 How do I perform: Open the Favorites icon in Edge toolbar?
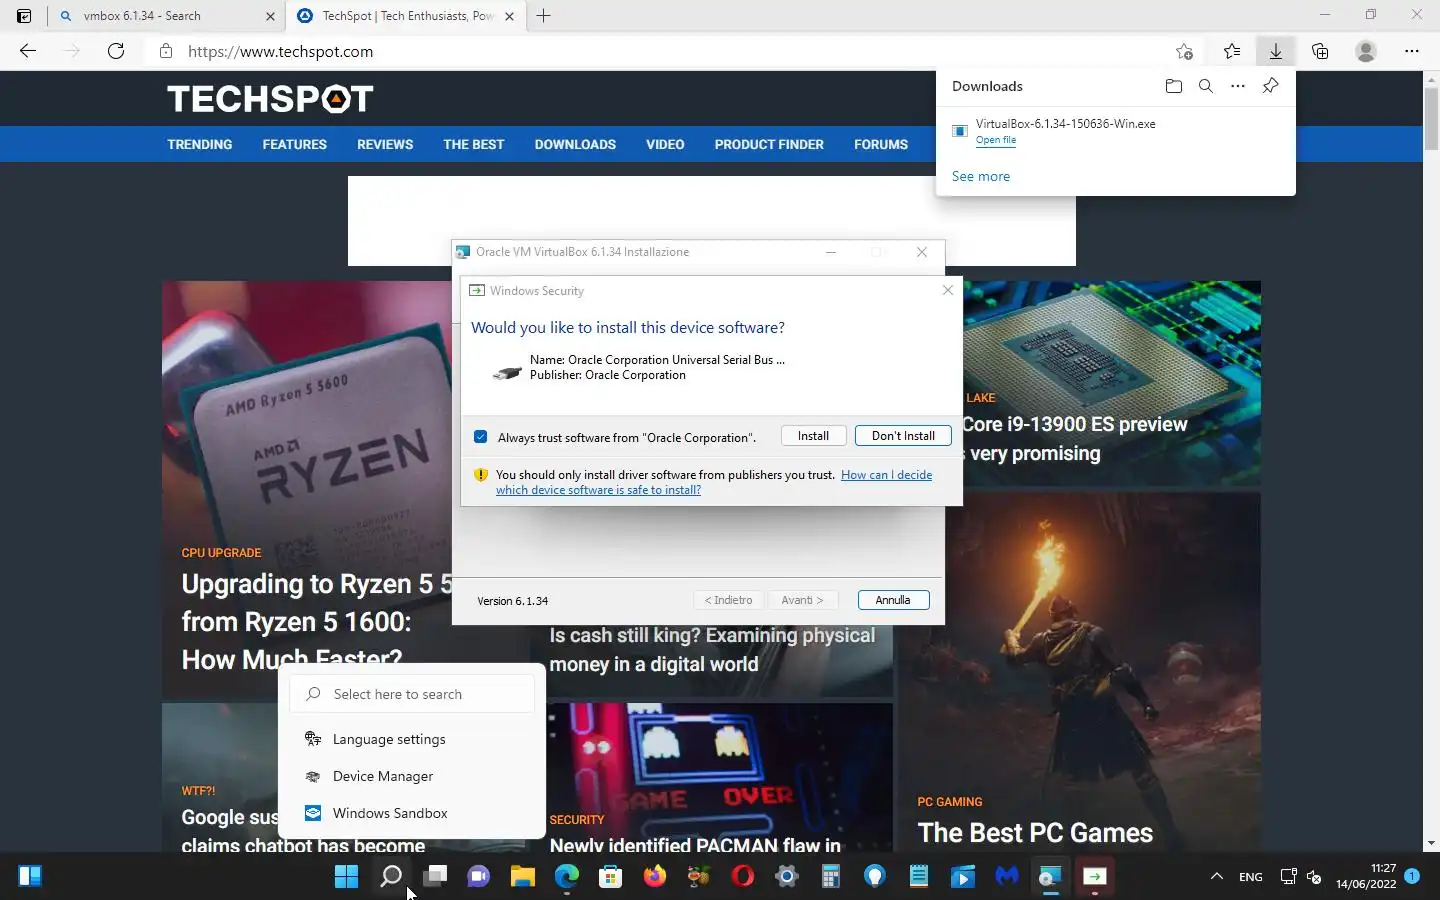[x=1232, y=51]
